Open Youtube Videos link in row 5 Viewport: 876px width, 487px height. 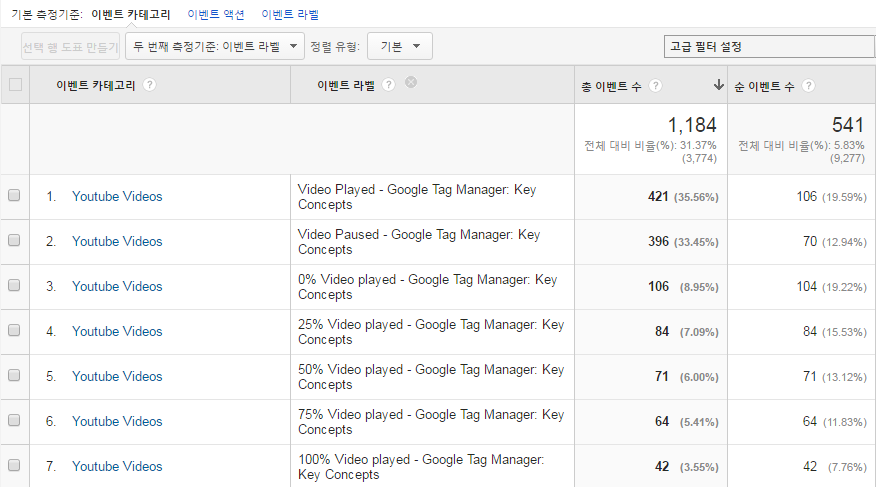tap(117, 376)
